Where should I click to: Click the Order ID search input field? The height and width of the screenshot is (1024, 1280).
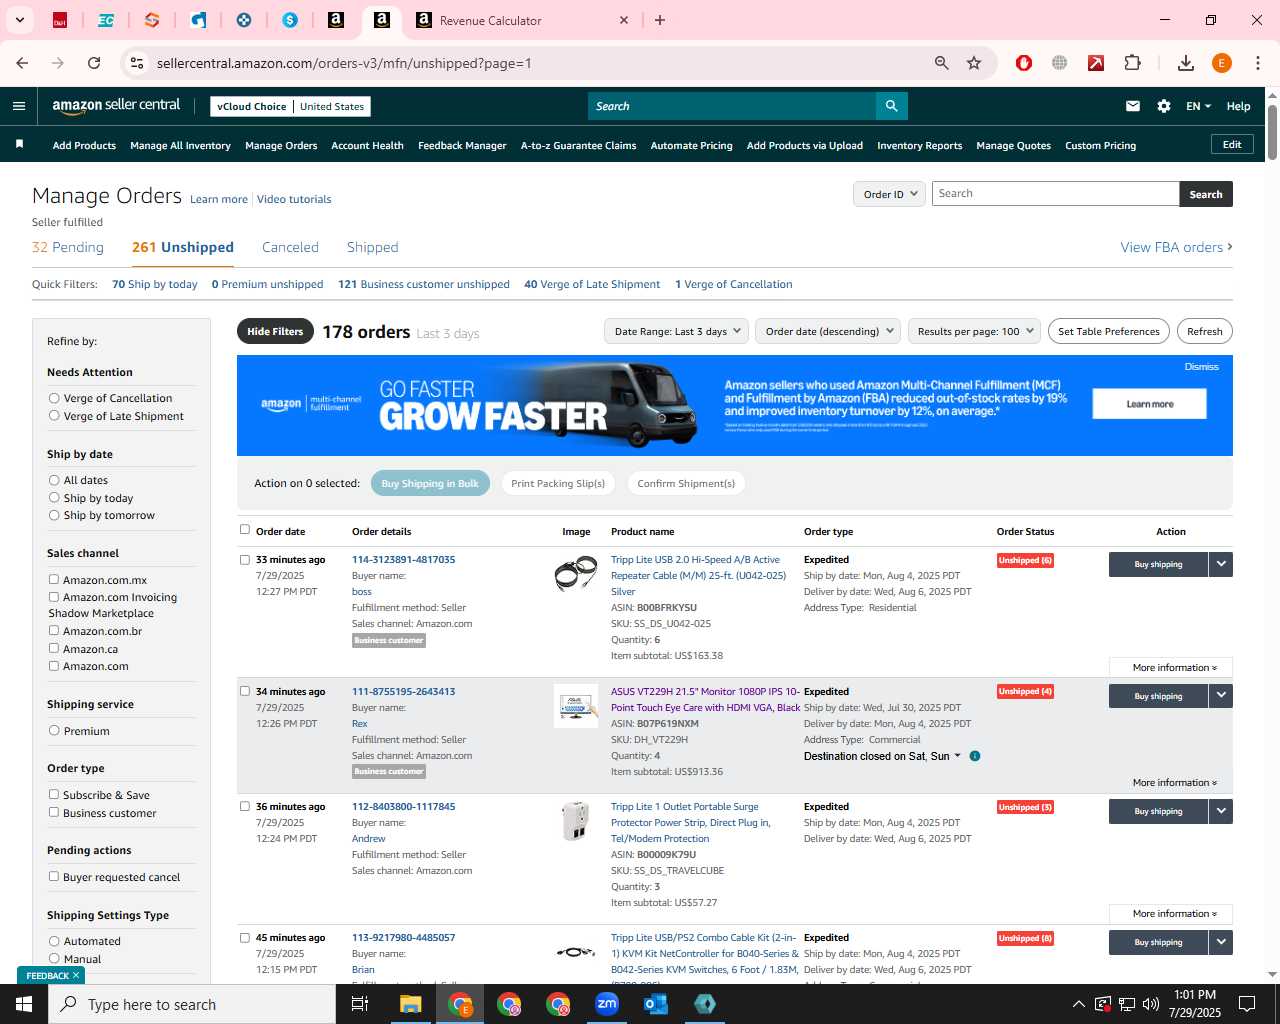(x=1055, y=194)
